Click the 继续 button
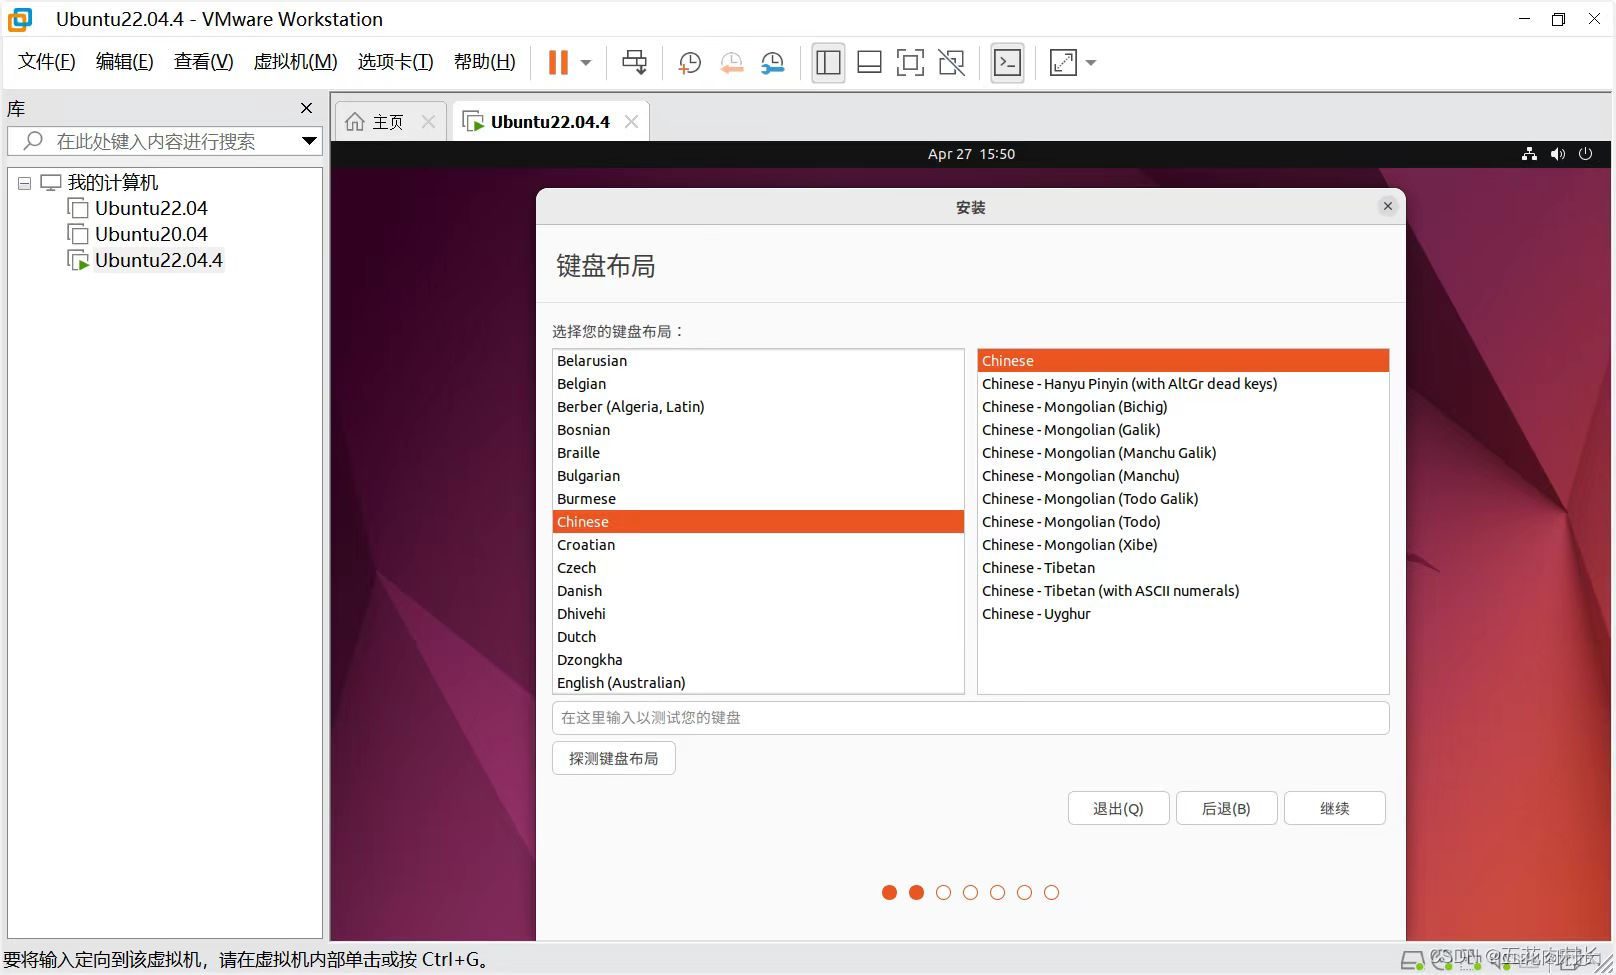1616x975 pixels. pyautogui.click(x=1334, y=808)
